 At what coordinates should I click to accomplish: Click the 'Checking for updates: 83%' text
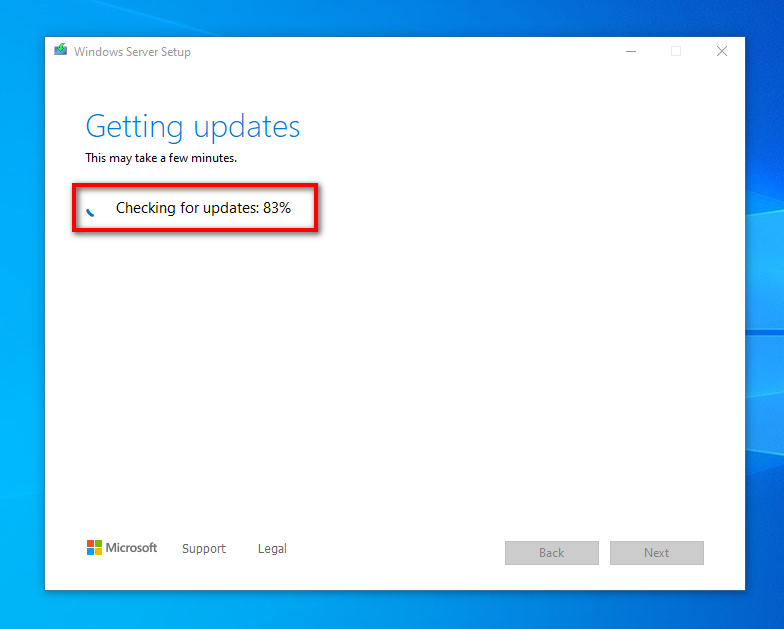click(x=203, y=208)
